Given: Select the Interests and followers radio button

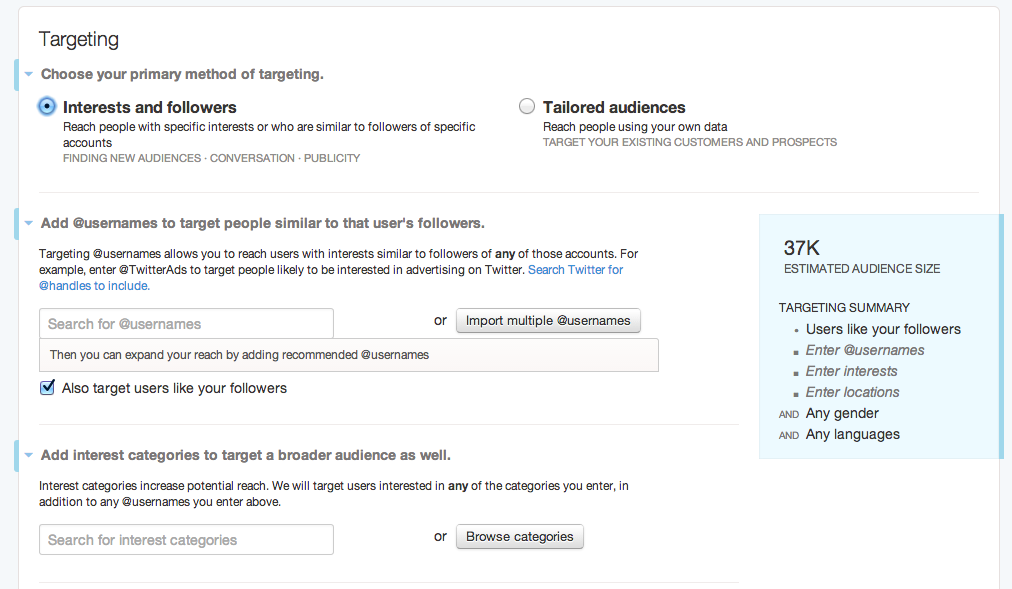Looking at the screenshot, I should pyautogui.click(x=47, y=107).
